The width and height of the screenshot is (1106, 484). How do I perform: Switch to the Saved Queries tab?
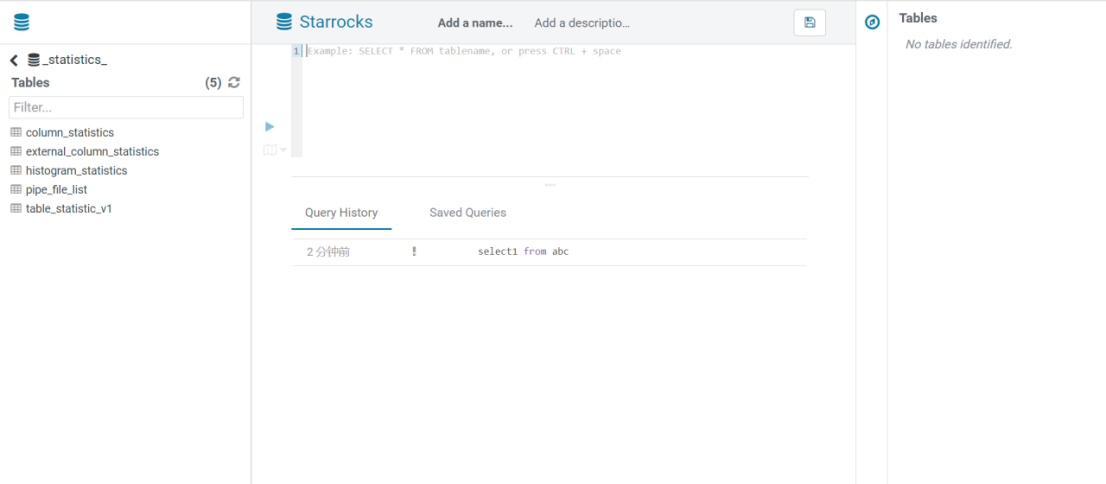click(468, 212)
